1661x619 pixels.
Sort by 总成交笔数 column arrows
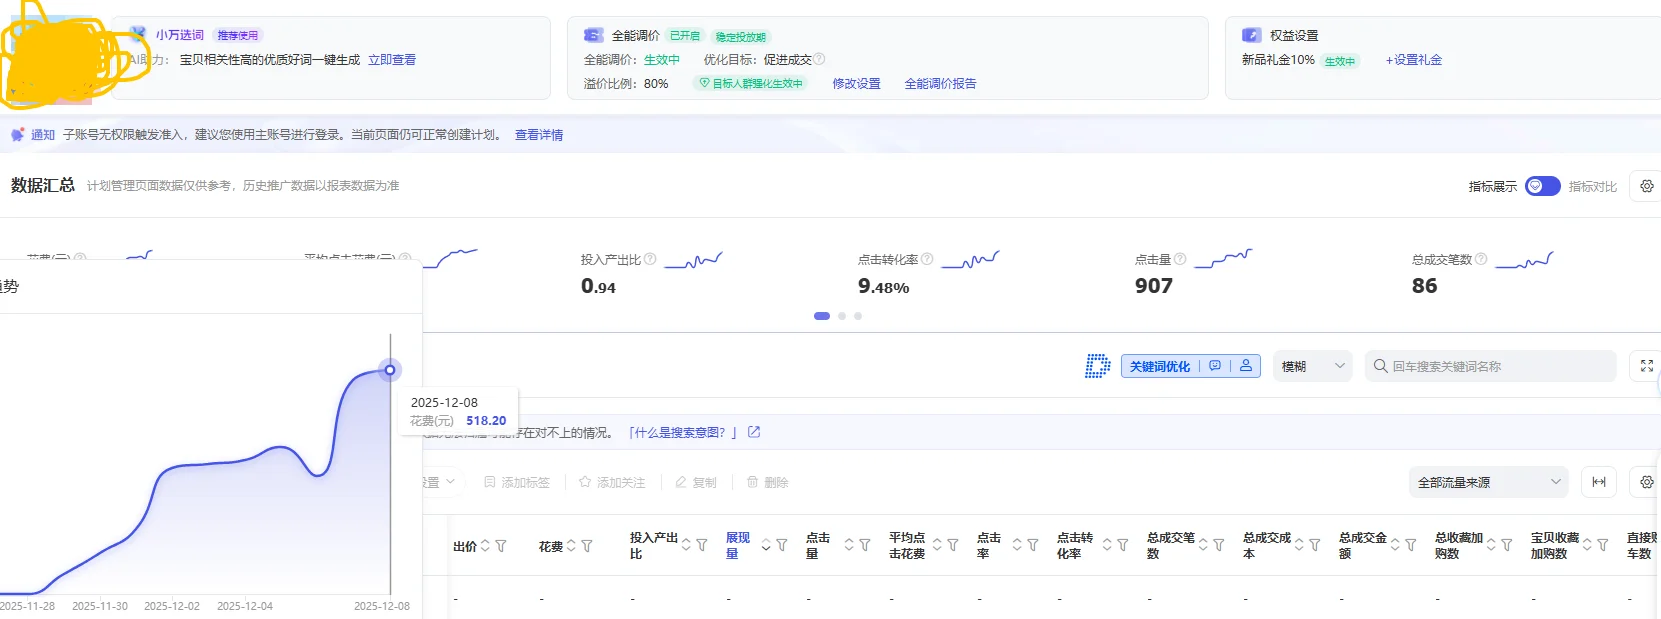[x=1203, y=545]
